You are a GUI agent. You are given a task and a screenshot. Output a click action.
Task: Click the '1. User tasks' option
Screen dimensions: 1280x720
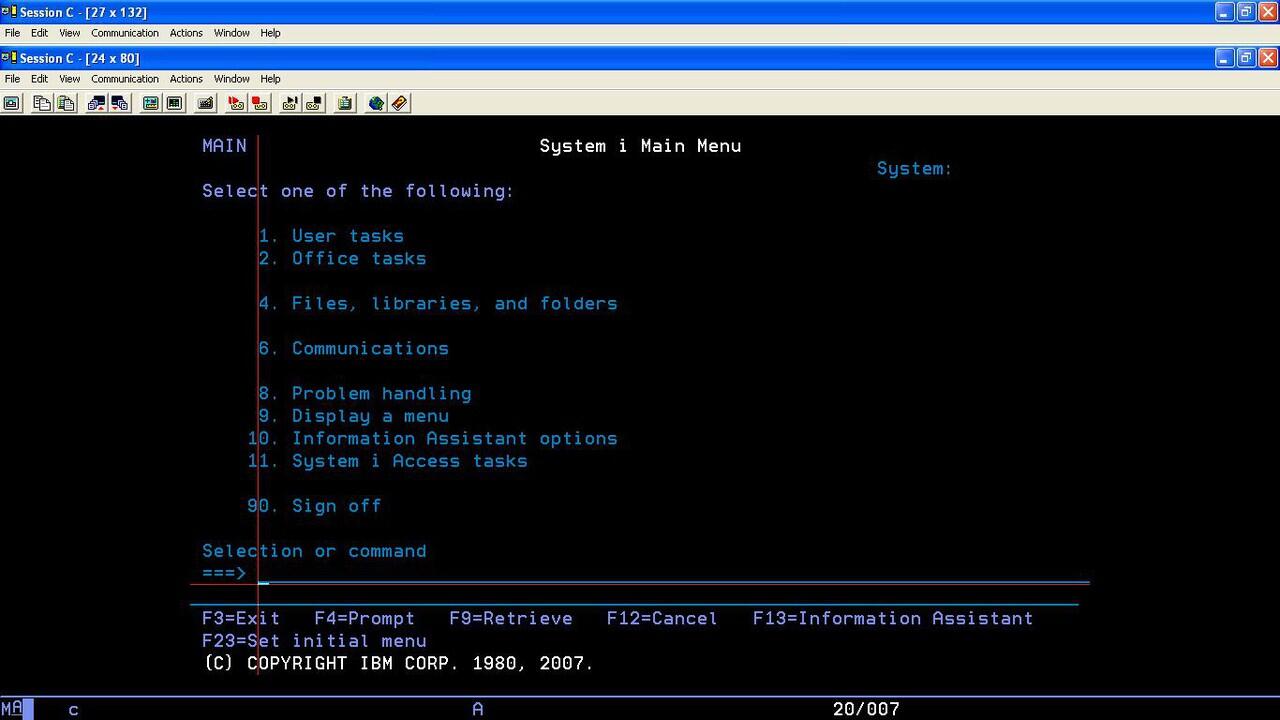[x=331, y=236]
